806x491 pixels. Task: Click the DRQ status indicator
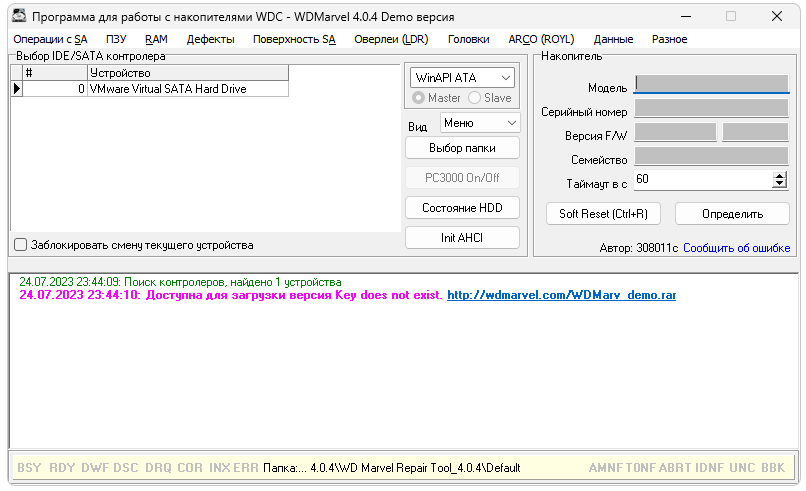158,468
